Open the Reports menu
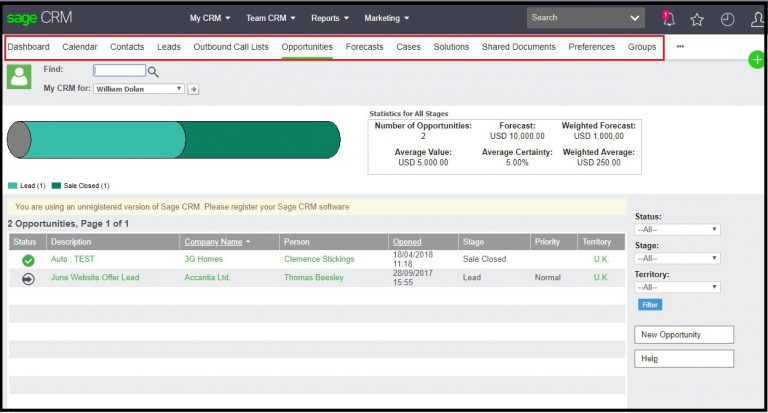768x413 pixels. [330, 18]
